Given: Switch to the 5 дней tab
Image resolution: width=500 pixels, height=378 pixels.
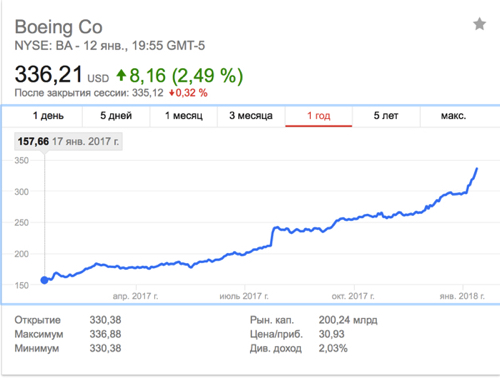Looking at the screenshot, I should click(116, 116).
